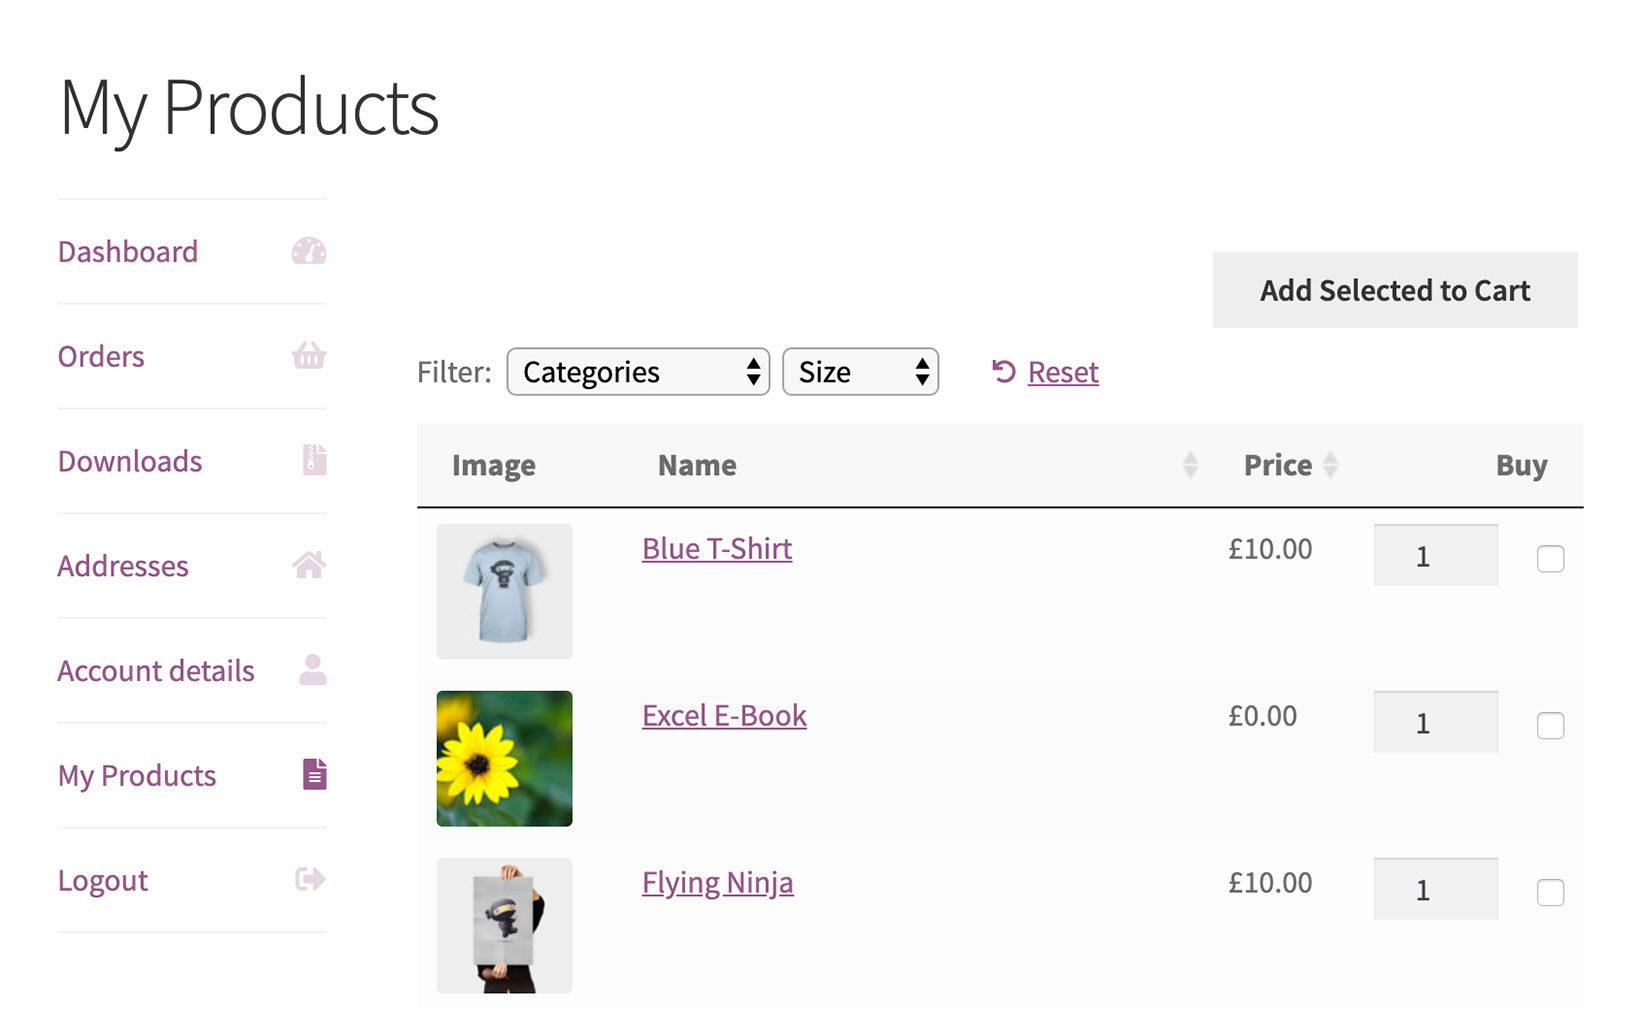Check the Buy box for Excel E-Book
Image resolution: width=1640 pixels, height=1009 pixels.
click(x=1549, y=726)
